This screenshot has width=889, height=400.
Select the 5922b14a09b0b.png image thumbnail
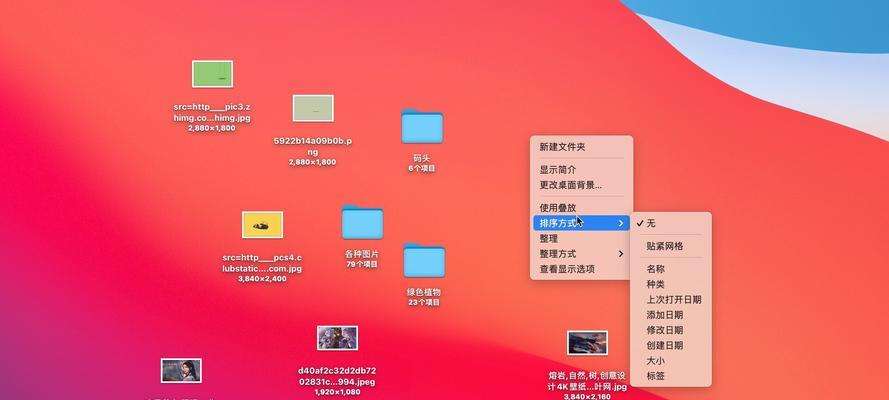[x=313, y=108]
